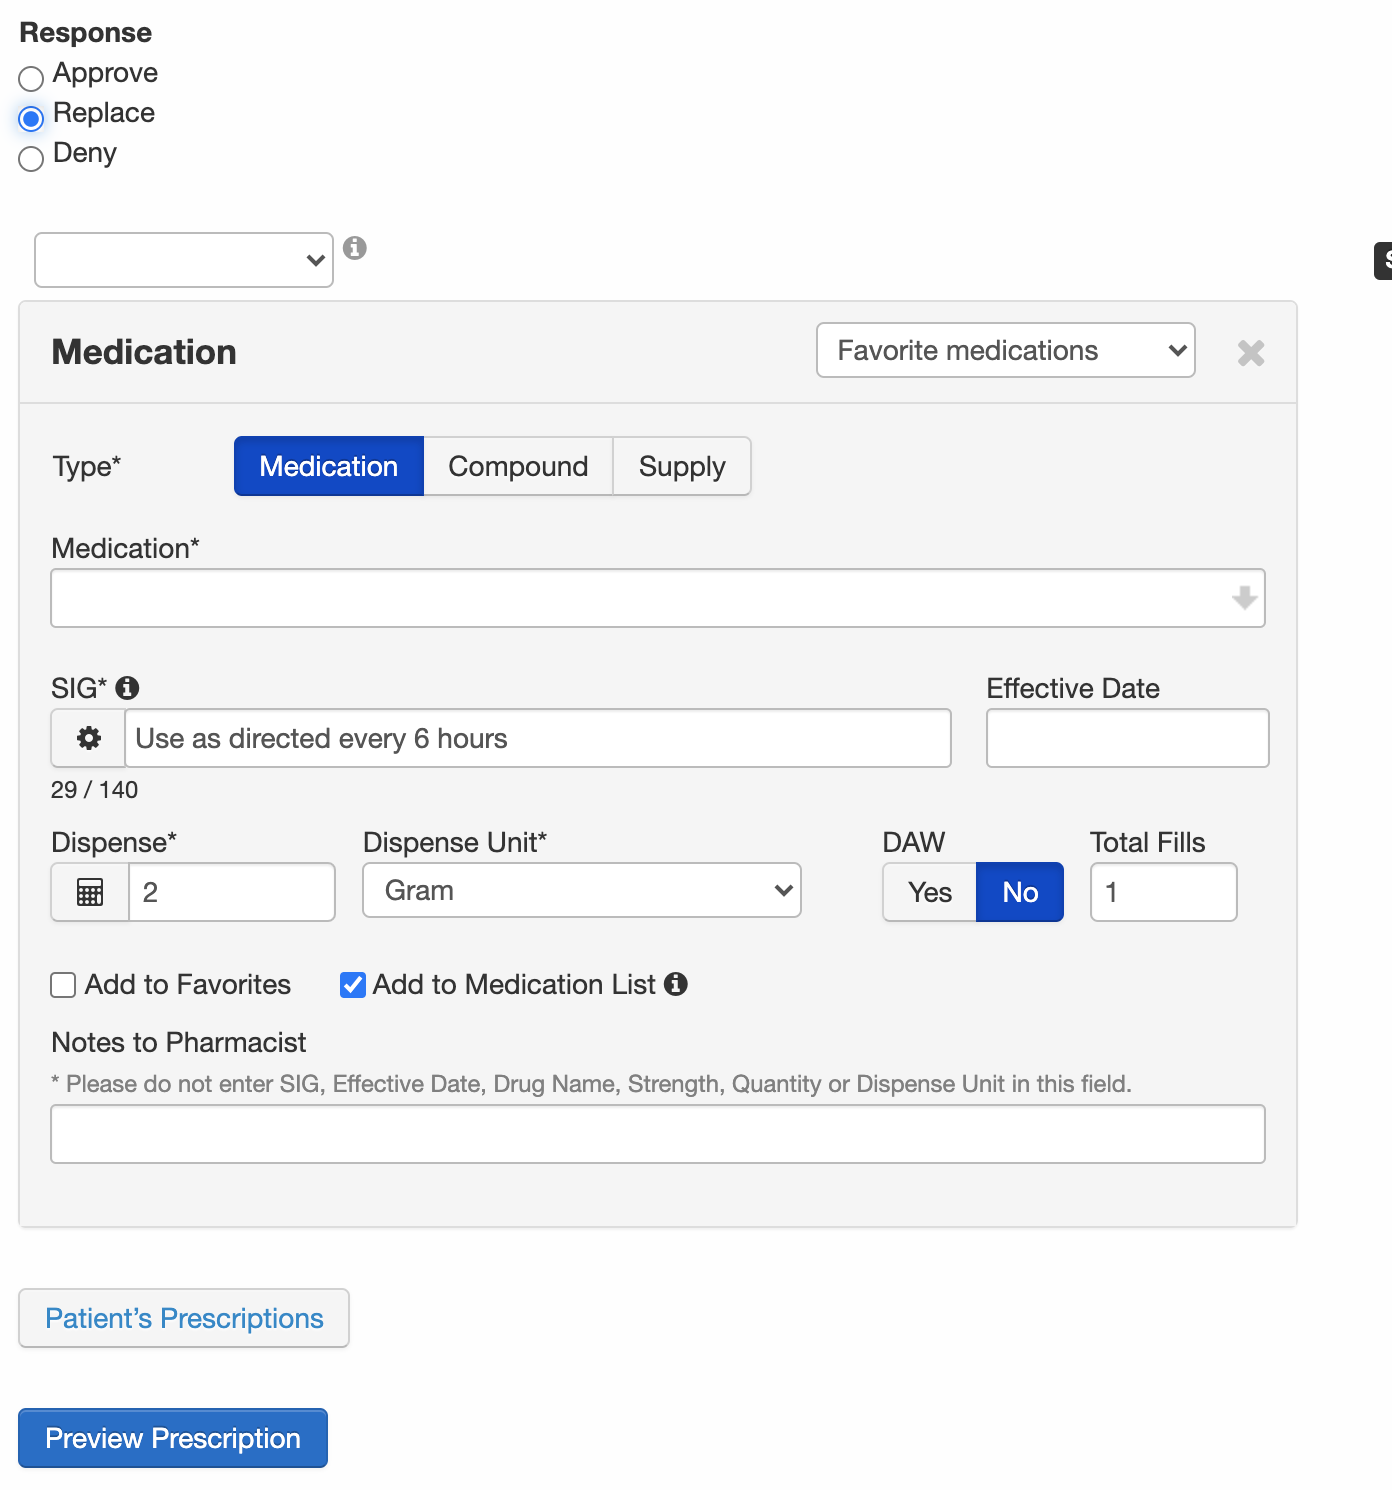1392x1490 pixels.
Task: Click the '29 / 140' character count text
Action: coord(95,790)
